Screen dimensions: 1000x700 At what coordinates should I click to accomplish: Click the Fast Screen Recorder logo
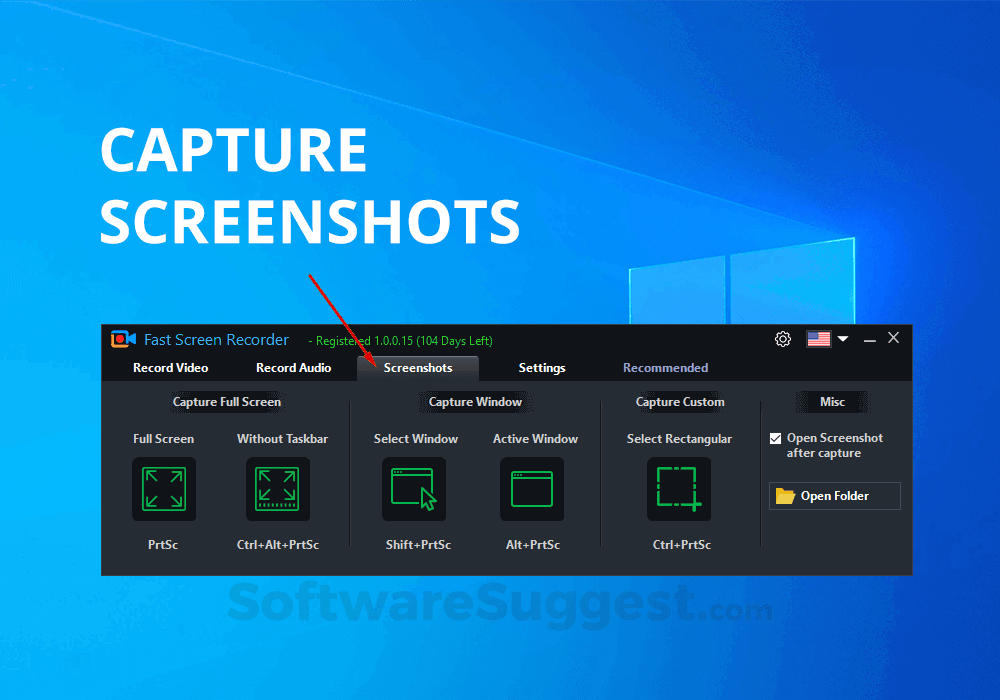[x=122, y=339]
